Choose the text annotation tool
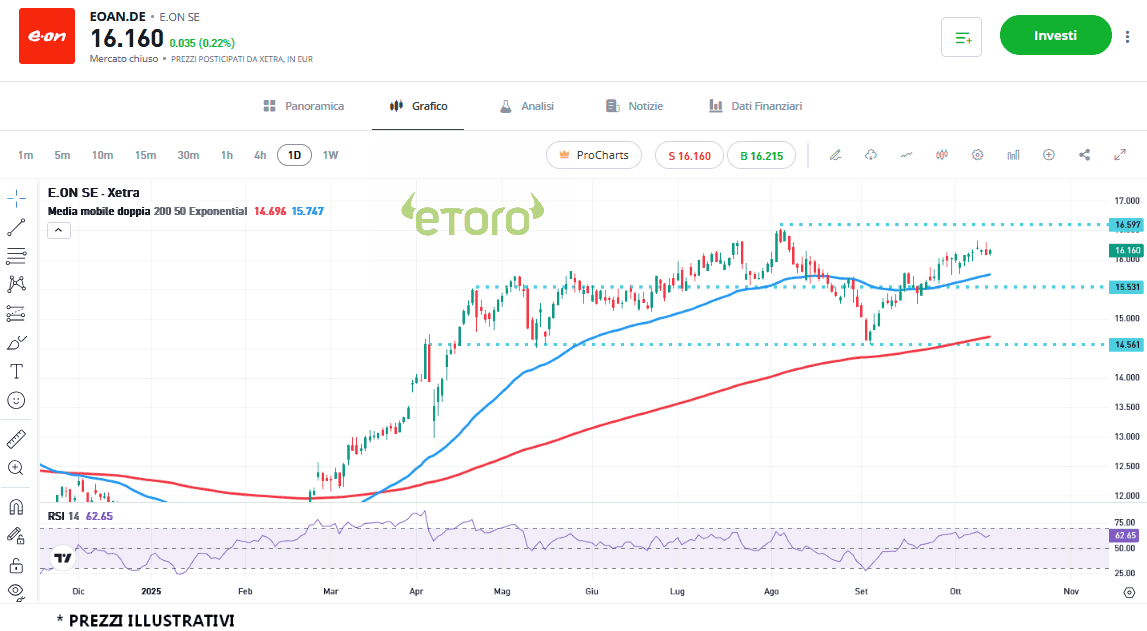The height and width of the screenshot is (631, 1147). (16, 371)
